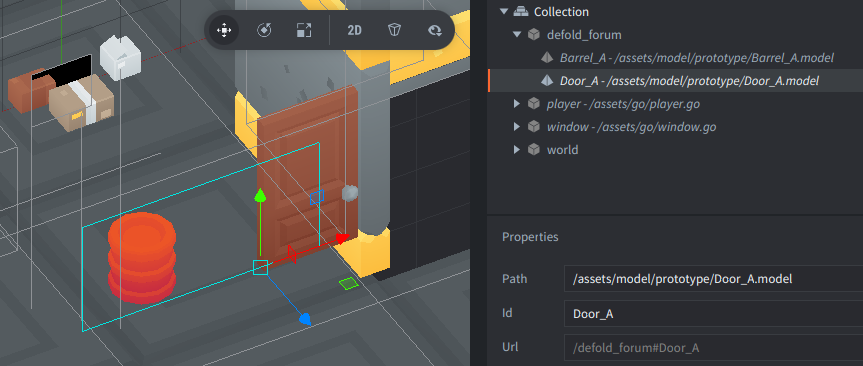The image size is (863, 366).
Task: Toggle 2D view mode
Action: coord(354,30)
